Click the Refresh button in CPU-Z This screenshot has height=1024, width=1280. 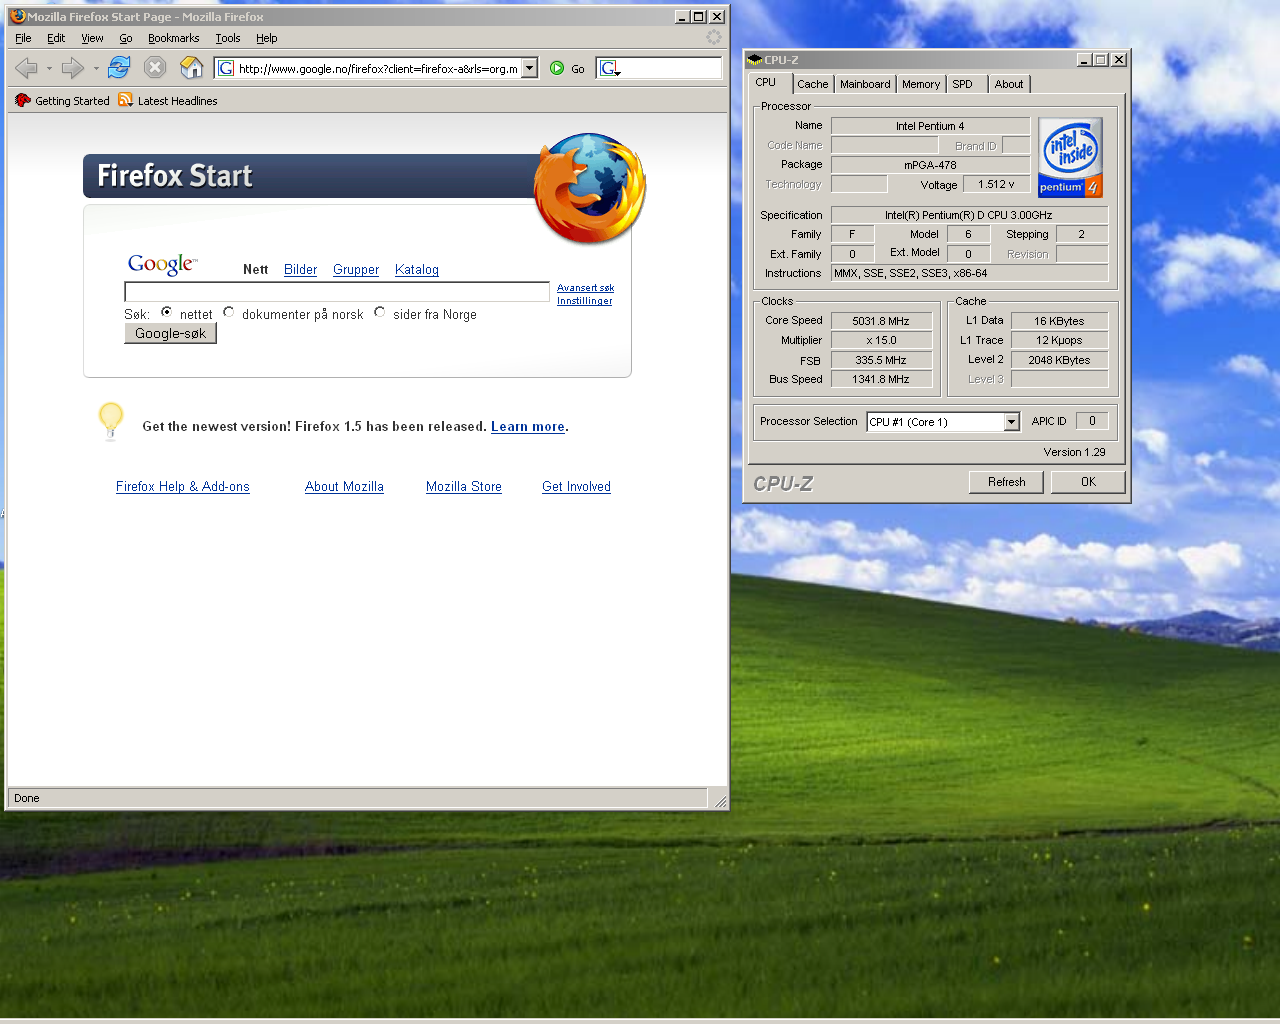(x=1006, y=482)
